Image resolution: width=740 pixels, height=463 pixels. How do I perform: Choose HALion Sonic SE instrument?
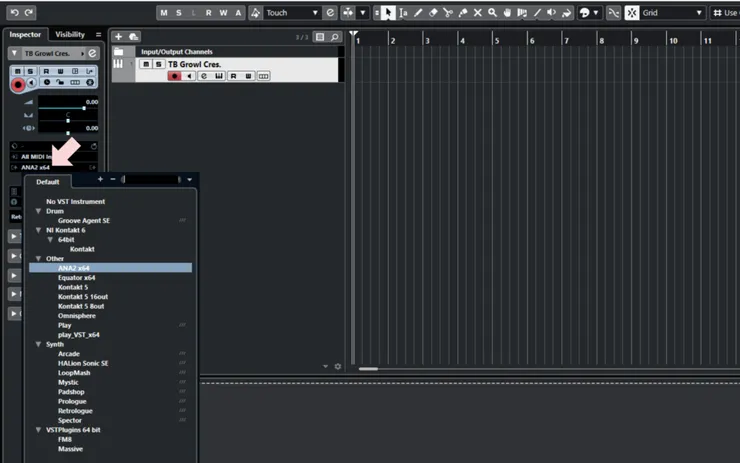tap(83, 363)
